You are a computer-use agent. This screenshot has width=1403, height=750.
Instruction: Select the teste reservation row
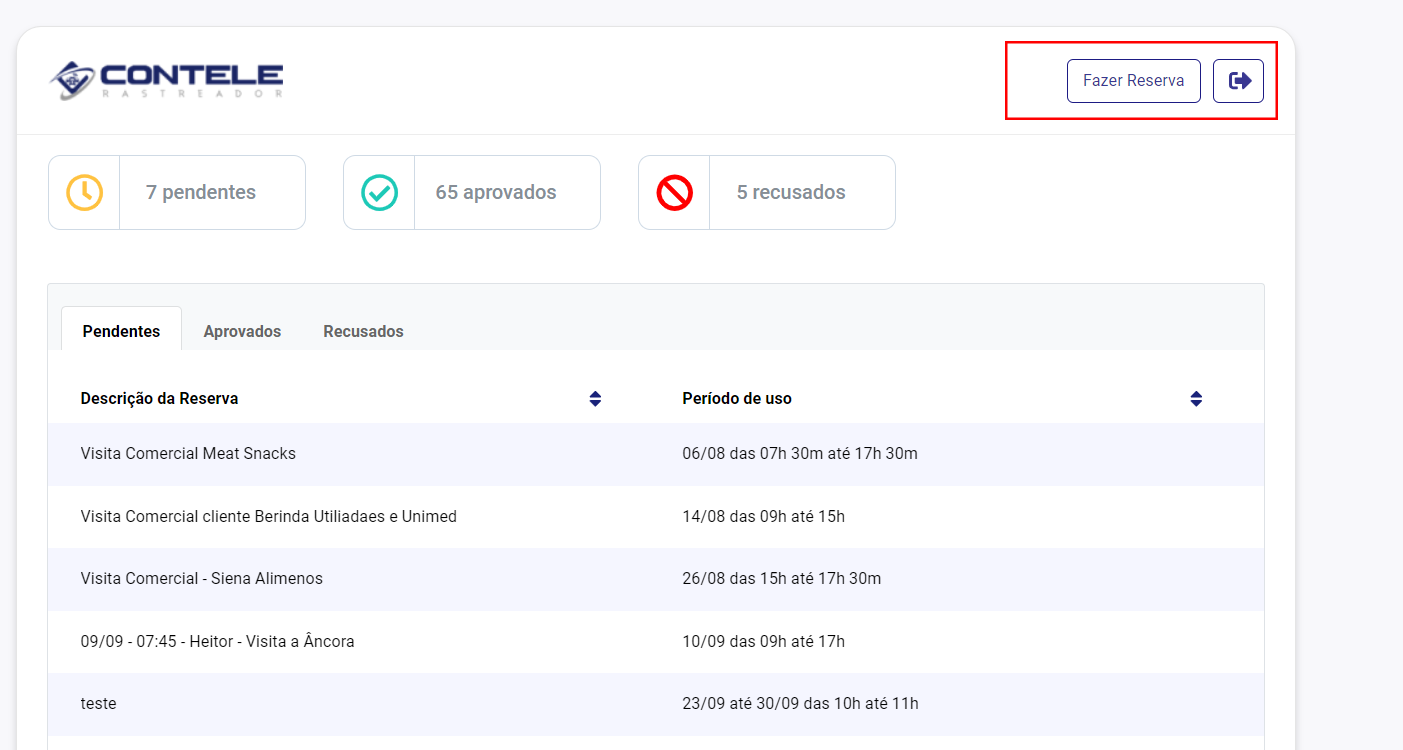coord(99,704)
